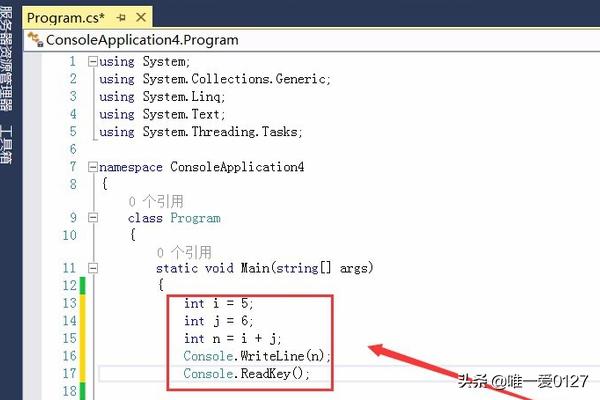Collapse the class Program block

pos(94,218)
